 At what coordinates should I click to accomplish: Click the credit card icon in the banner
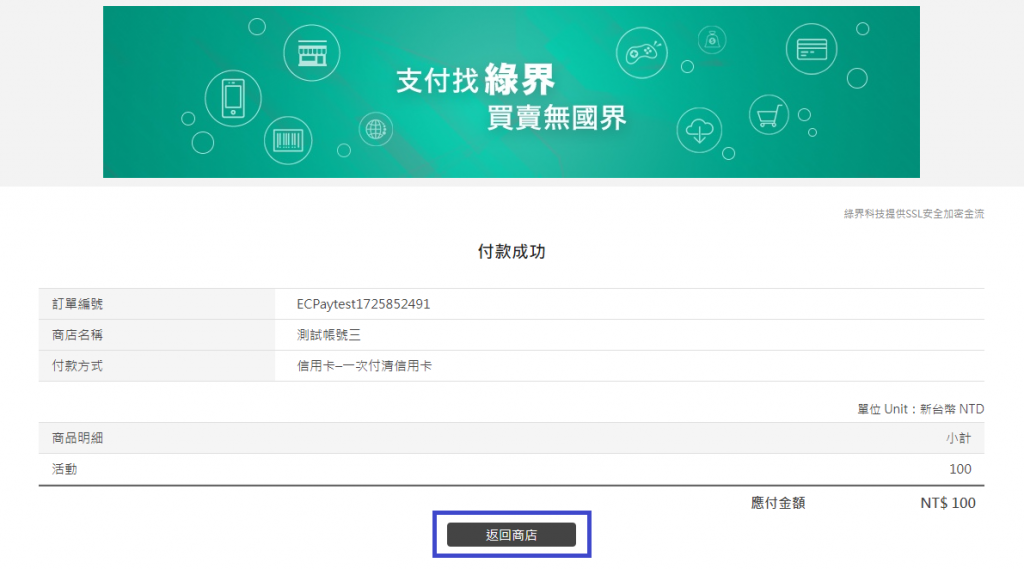pos(812,49)
